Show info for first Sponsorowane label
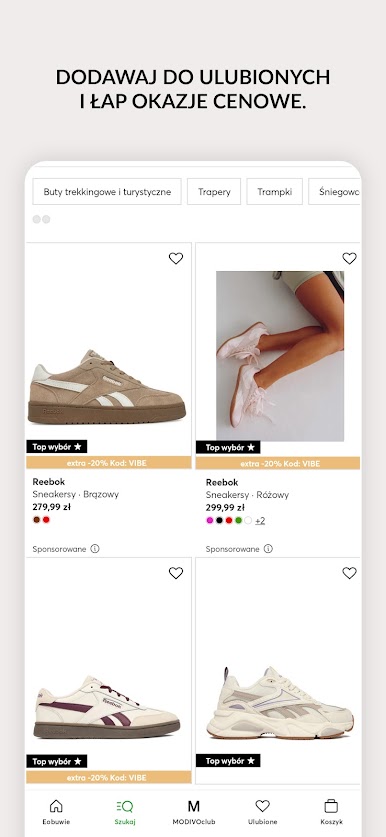The height and width of the screenshot is (837, 386). pos(95,549)
